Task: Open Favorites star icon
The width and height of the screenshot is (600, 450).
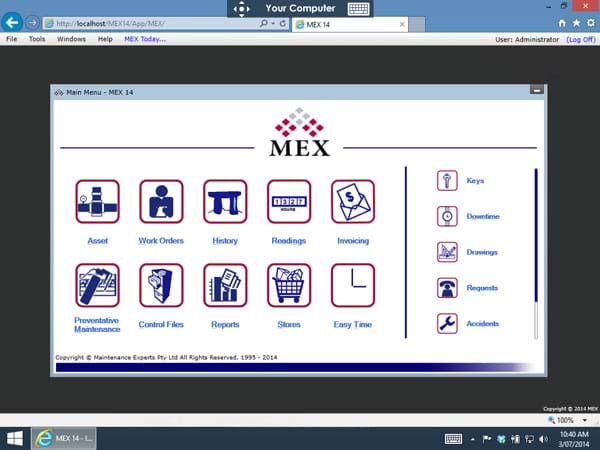Action: click(576, 23)
